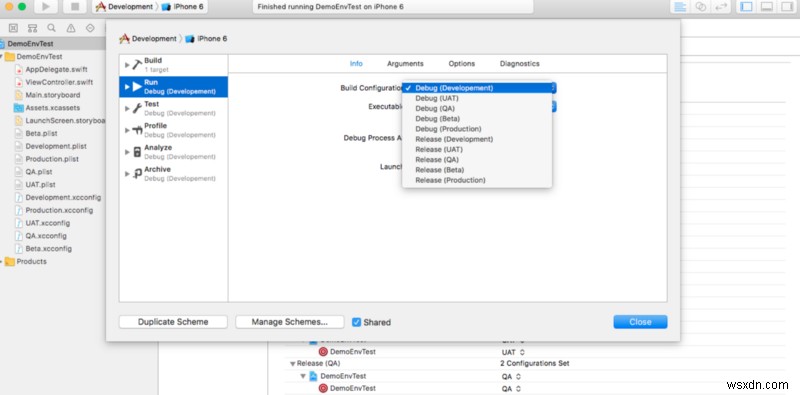Show the assistant editor icon
800x395 pixels.
click(x=701, y=7)
